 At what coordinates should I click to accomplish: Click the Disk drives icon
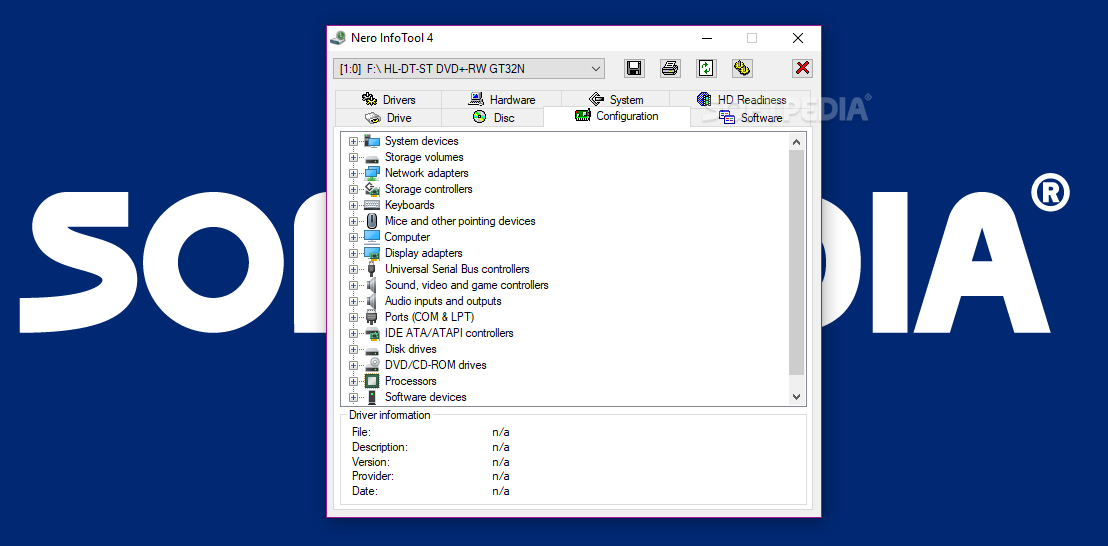tap(372, 350)
